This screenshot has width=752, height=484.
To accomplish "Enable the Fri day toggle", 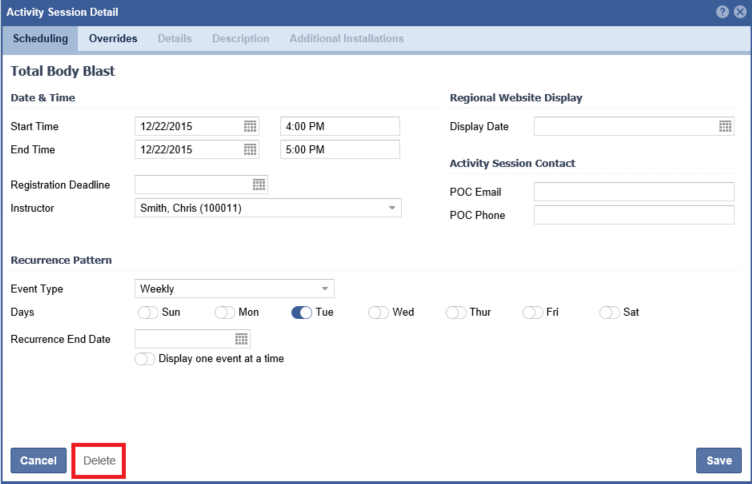I will [x=532, y=312].
